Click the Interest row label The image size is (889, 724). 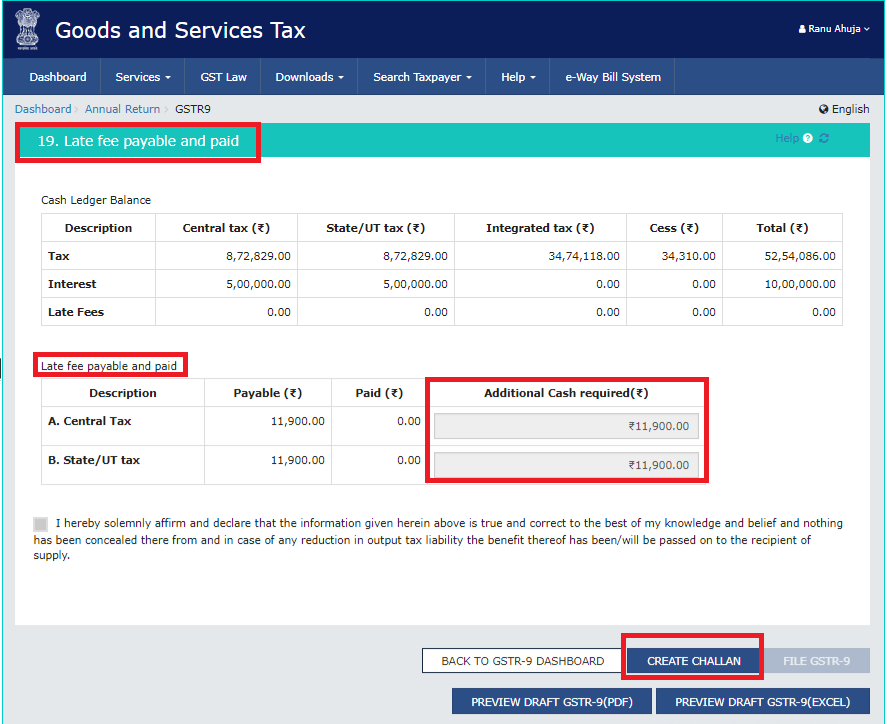72,284
